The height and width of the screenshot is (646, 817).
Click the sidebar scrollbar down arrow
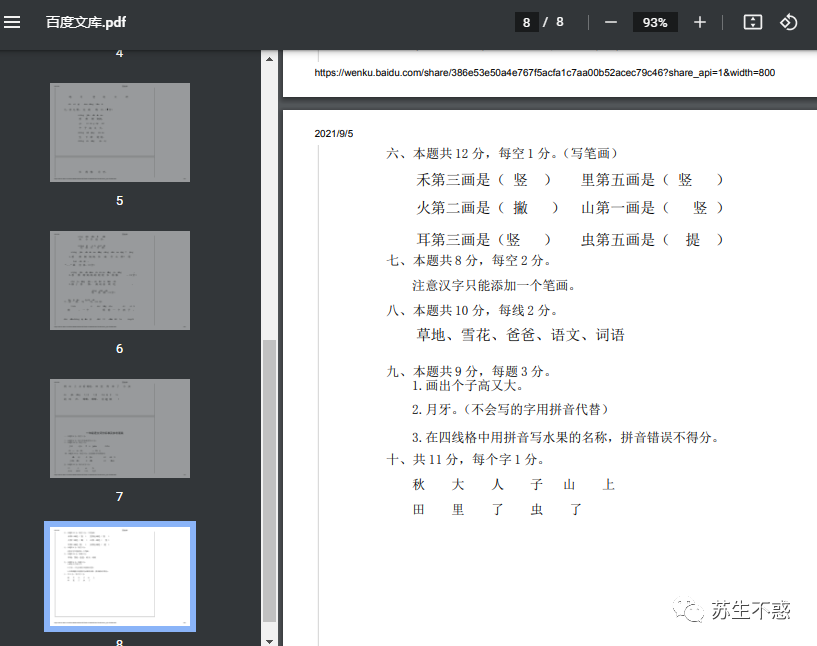pos(269,641)
